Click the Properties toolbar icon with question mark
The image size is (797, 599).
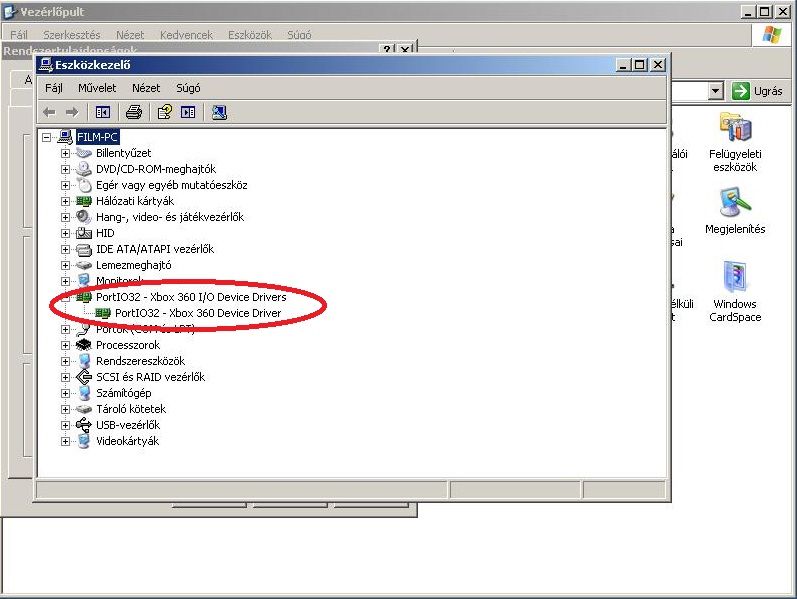[x=165, y=112]
